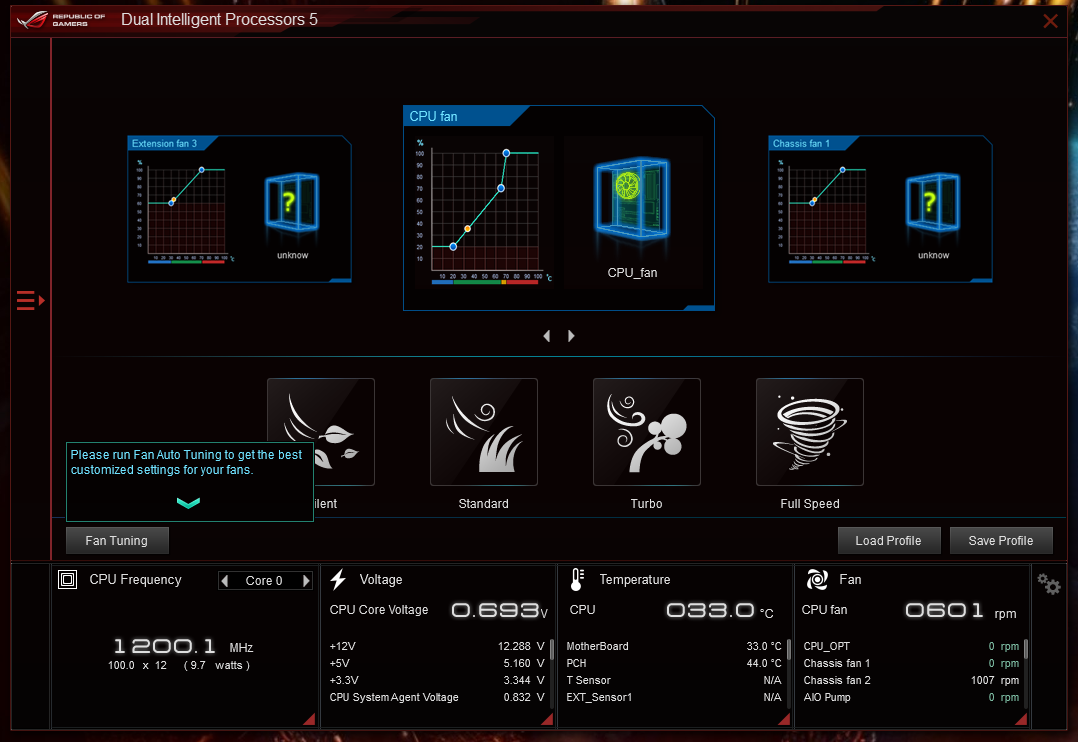
Task: Expand the CPU Frequency panel corner triangle
Action: tap(309, 719)
